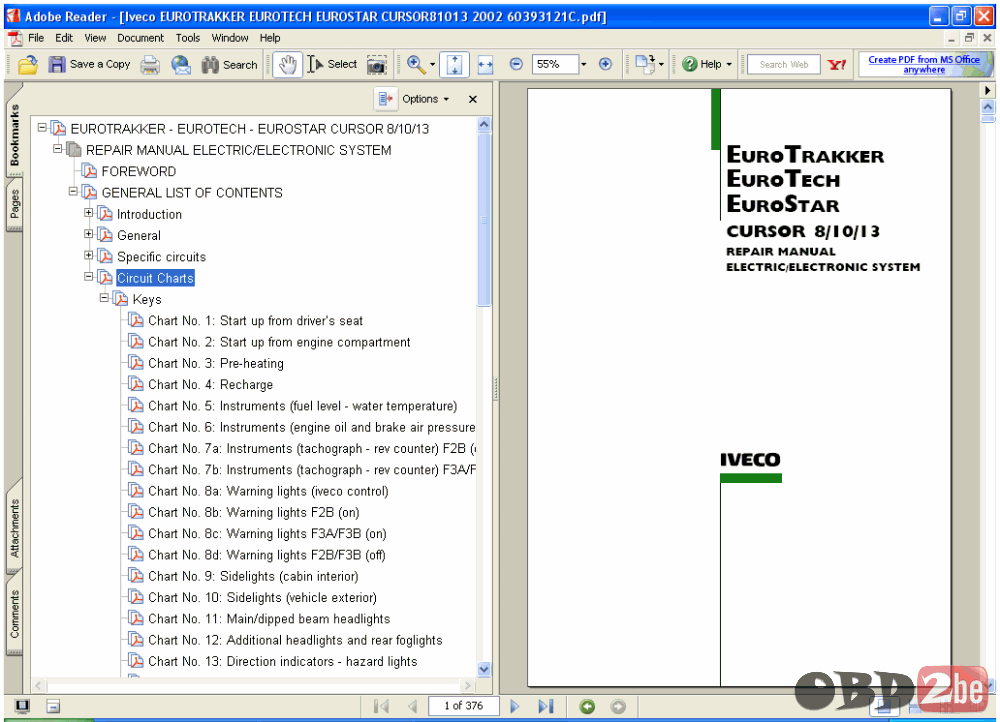Open the File menu

tap(36, 38)
